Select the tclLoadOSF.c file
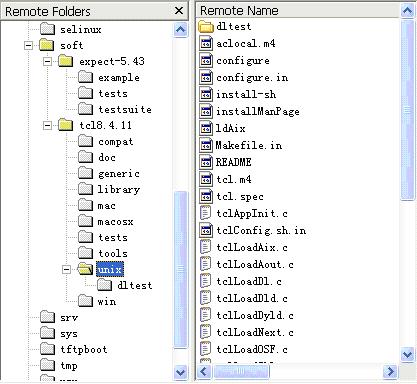This screenshot has width=417, height=384. [252, 349]
